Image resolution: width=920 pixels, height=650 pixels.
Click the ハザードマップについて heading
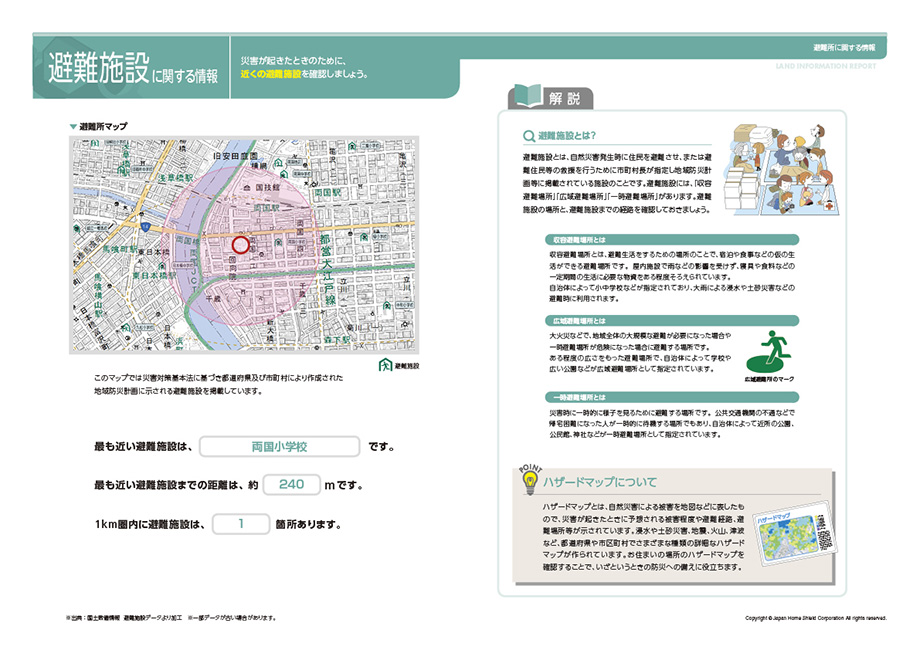(600, 482)
